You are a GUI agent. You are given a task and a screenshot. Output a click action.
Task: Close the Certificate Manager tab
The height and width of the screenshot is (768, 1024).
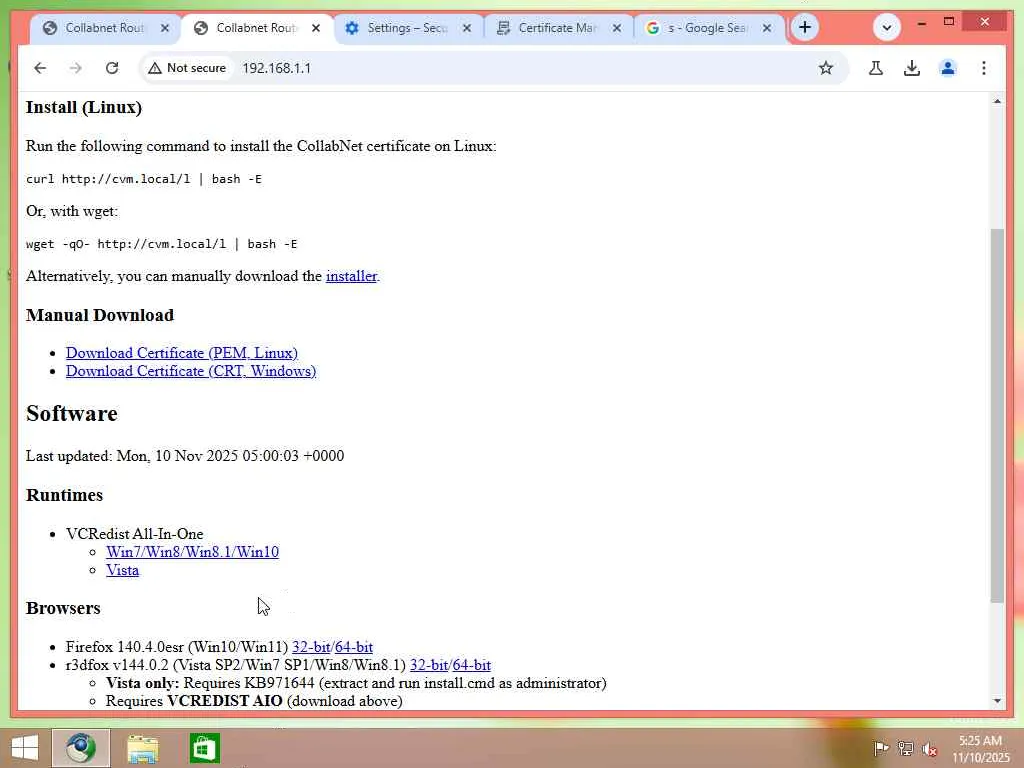click(616, 28)
